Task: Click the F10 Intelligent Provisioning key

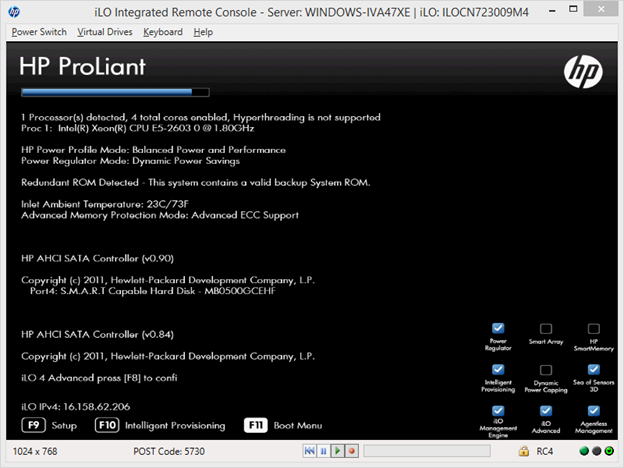Action: click(107, 425)
